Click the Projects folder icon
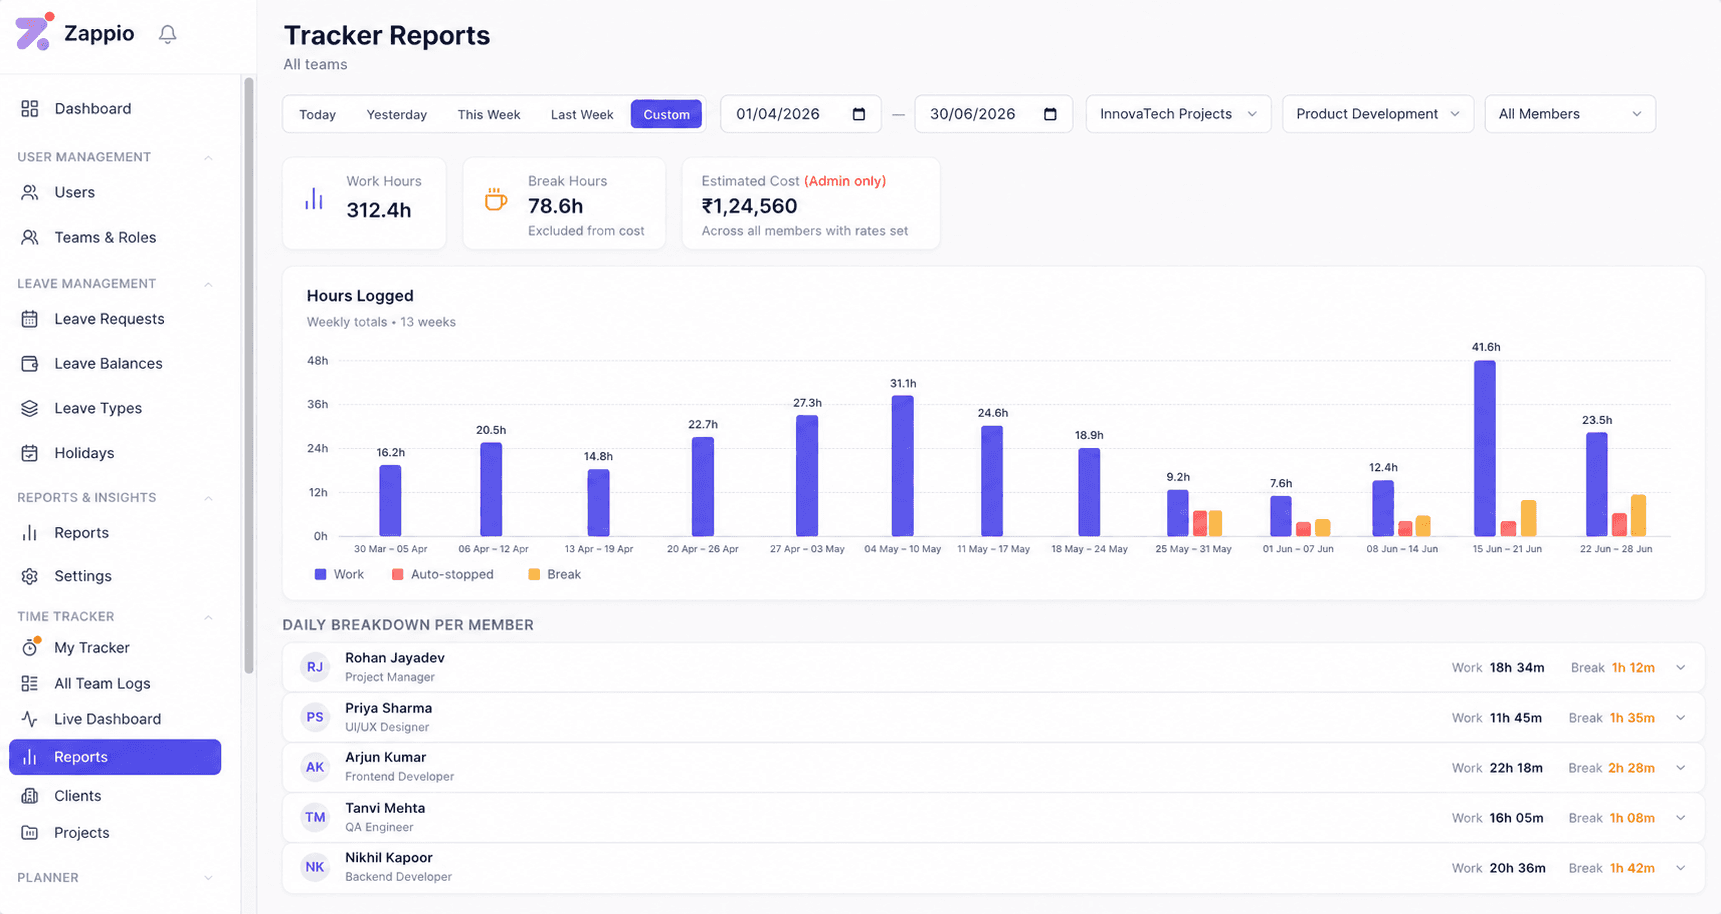Screen dimensions: 1721x914 point(30,832)
